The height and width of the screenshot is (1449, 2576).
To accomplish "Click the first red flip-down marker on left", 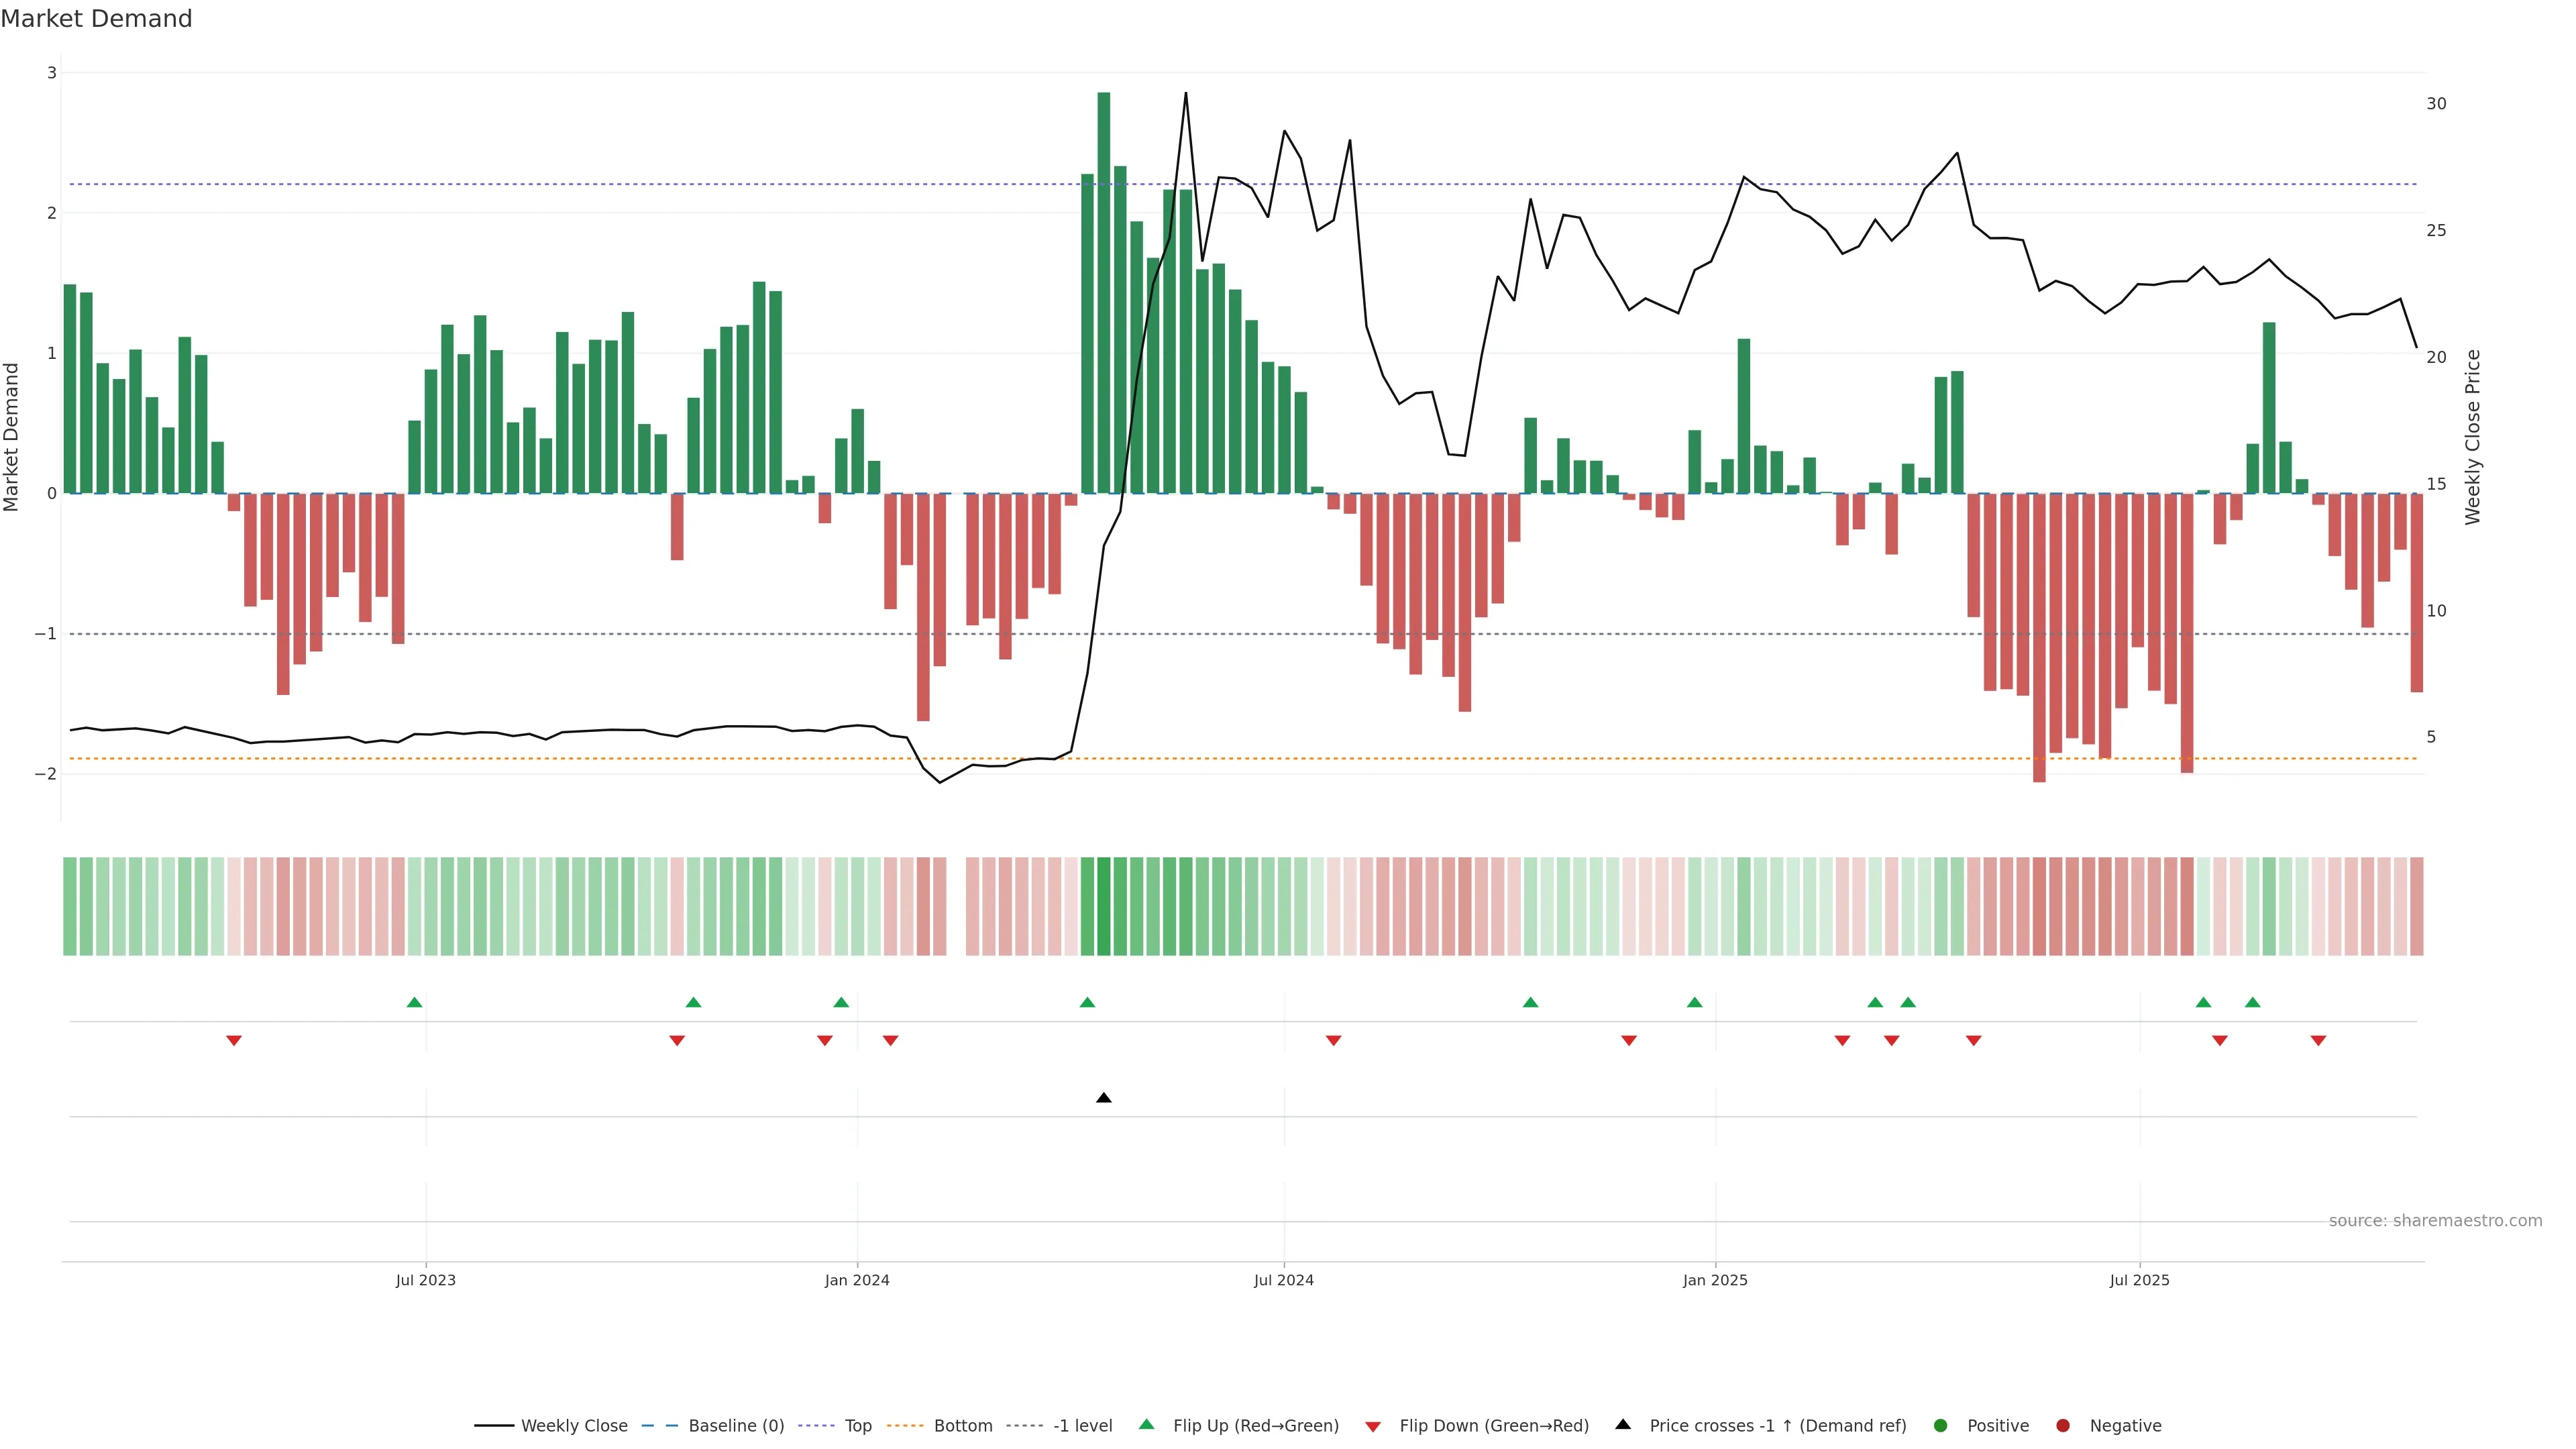I will tap(234, 1041).
